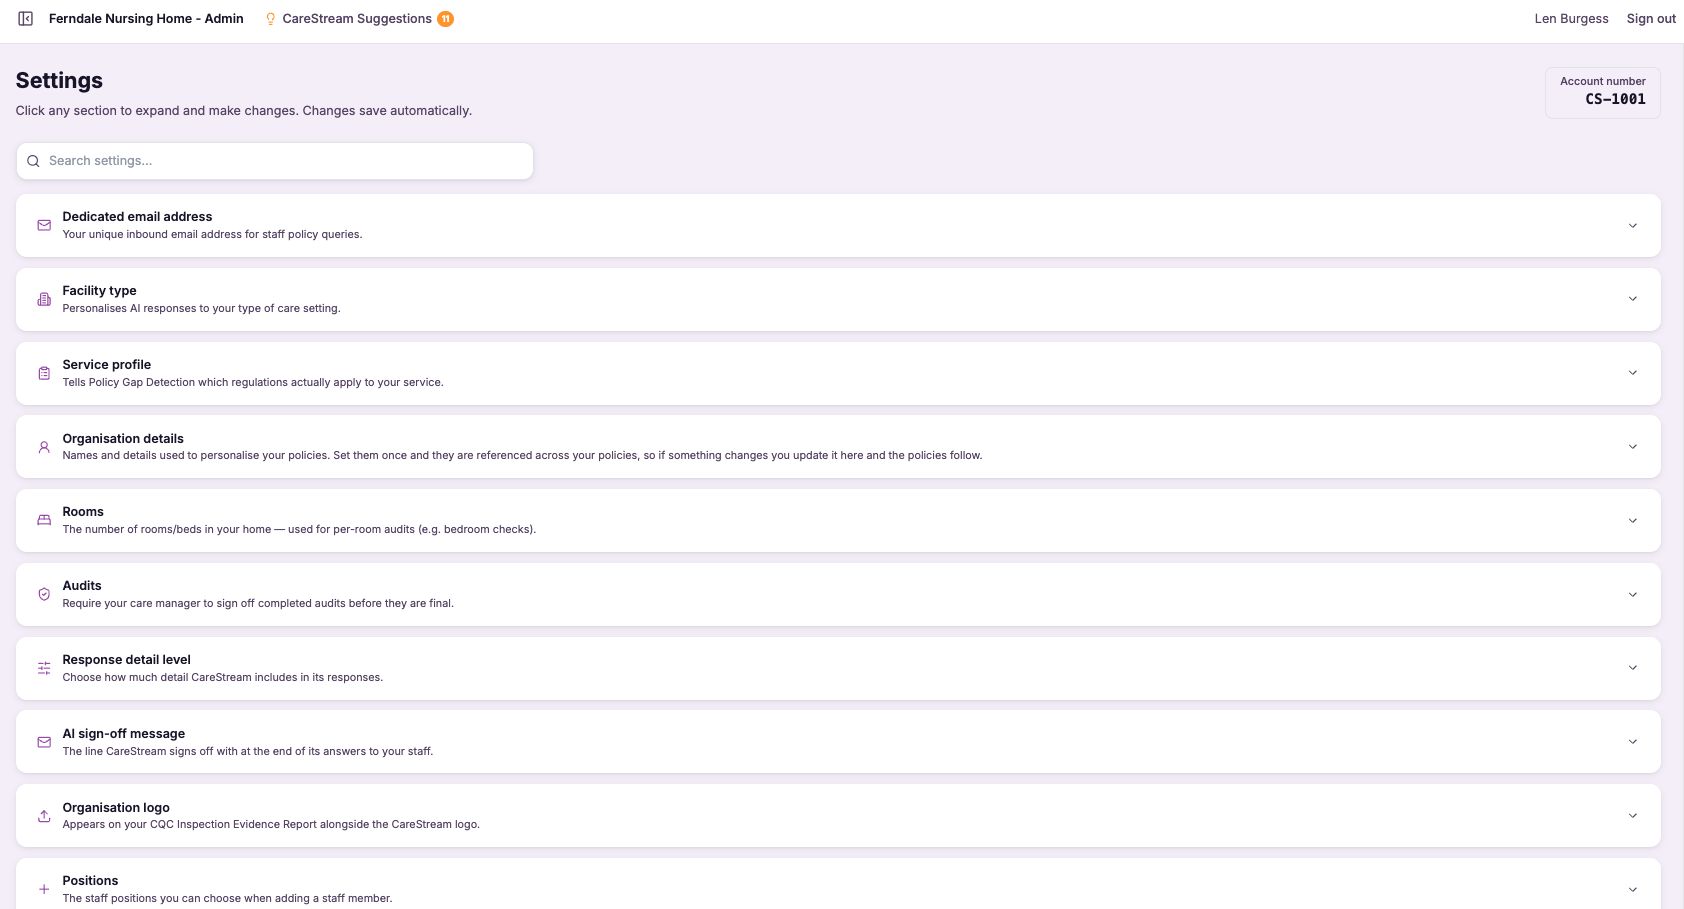Screen dimensions: 1684x909
Task: Click 'Tells Policy Gap Detection' description text
Action: point(253,383)
